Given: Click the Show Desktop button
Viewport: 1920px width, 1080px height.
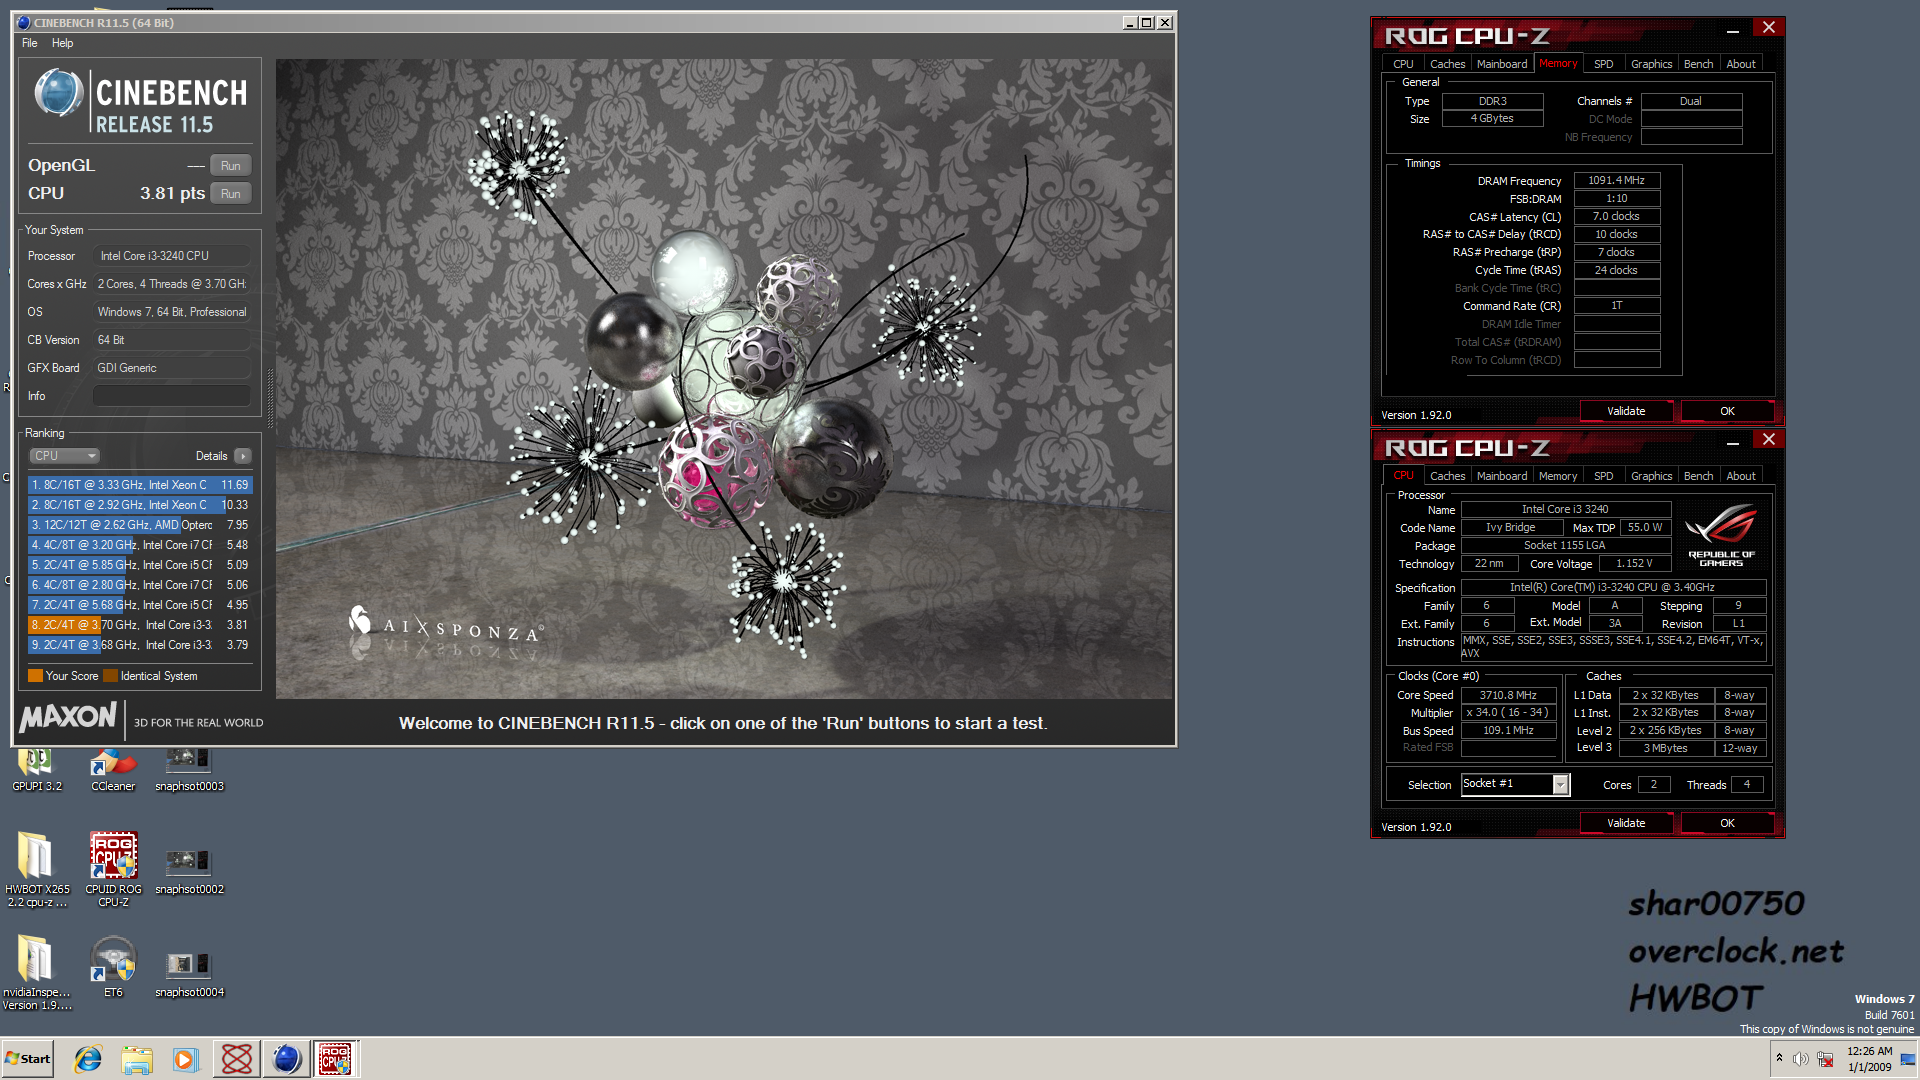Looking at the screenshot, I should click(1908, 1059).
